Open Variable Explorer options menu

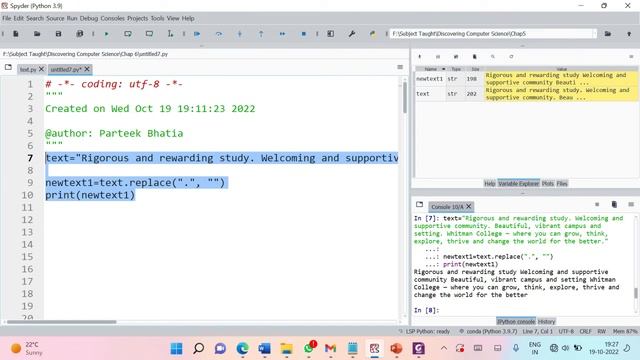click(631, 57)
